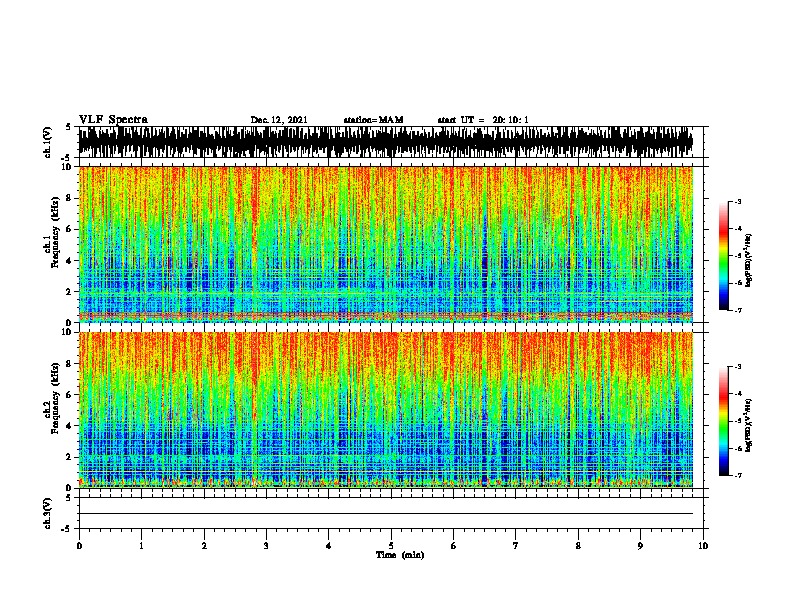Click the "-3" label on ch.1 color bar
Screen dimensions: 792x612
click(x=738, y=201)
